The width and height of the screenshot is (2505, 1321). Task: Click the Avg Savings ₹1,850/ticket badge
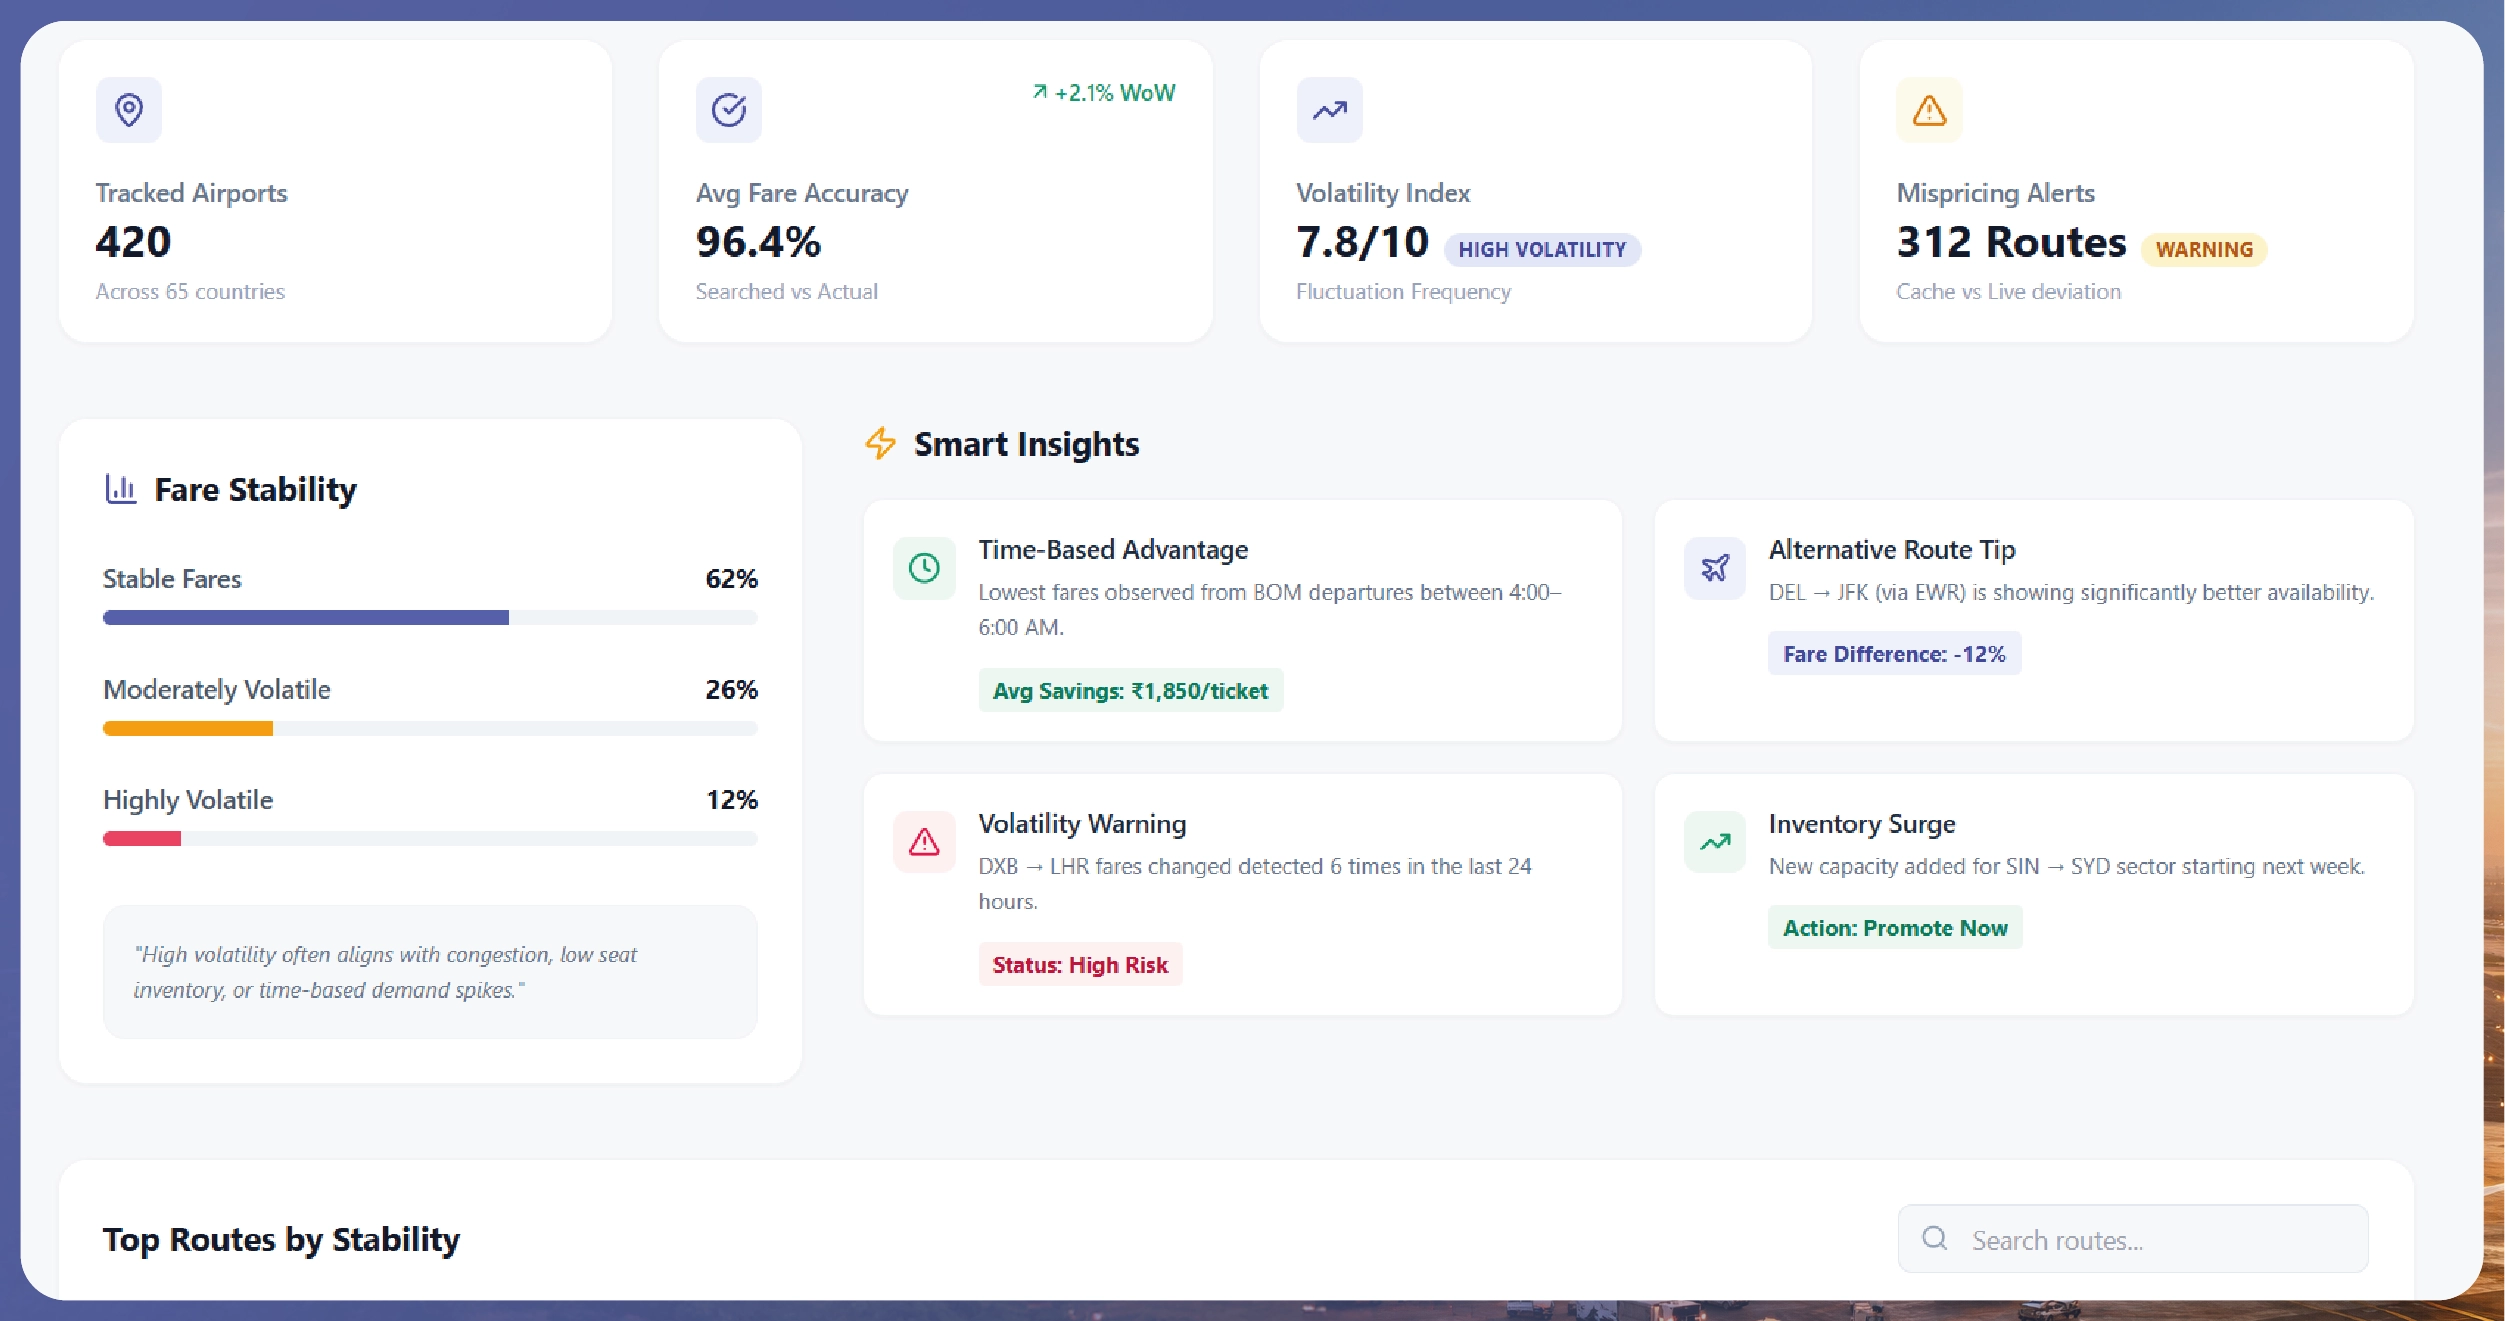pos(1130,691)
